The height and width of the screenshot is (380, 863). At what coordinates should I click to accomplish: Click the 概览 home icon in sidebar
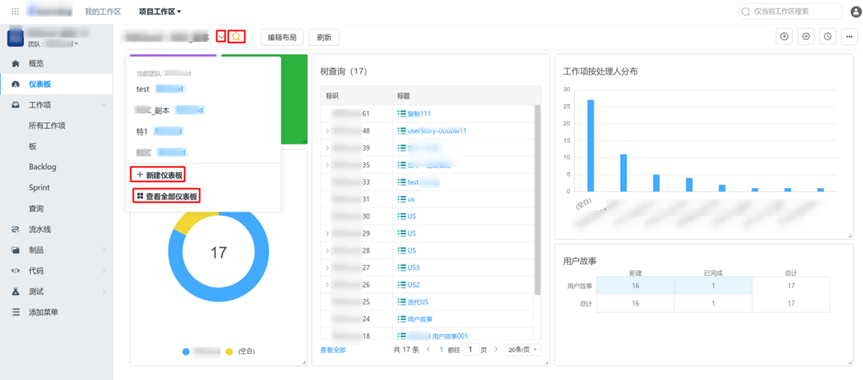point(15,63)
